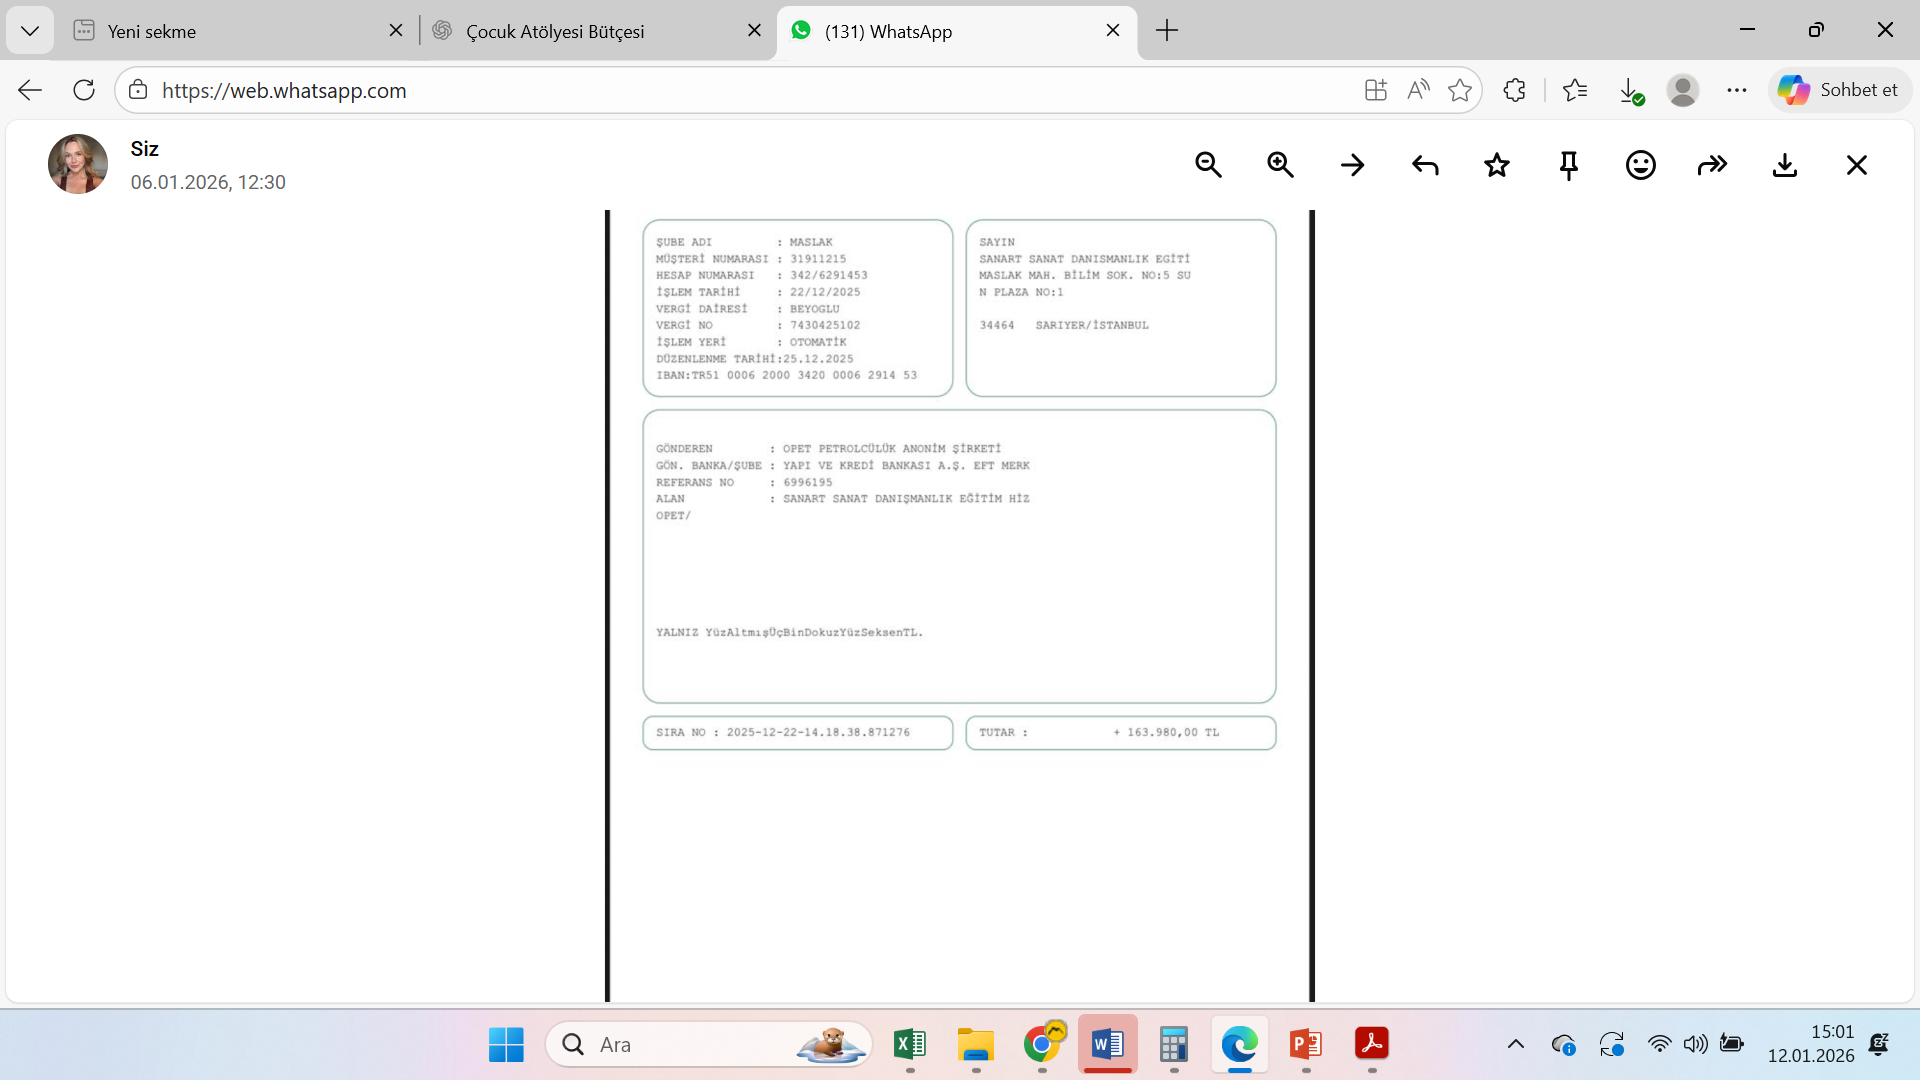Open Copilot Sohbet et button
This screenshot has width=1920, height=1080.
pos(1839,90)
